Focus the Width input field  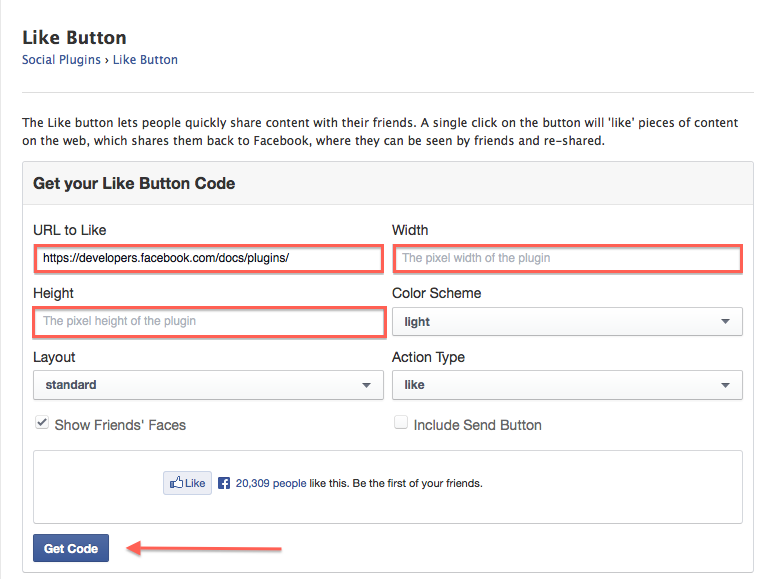coord(567,258)
